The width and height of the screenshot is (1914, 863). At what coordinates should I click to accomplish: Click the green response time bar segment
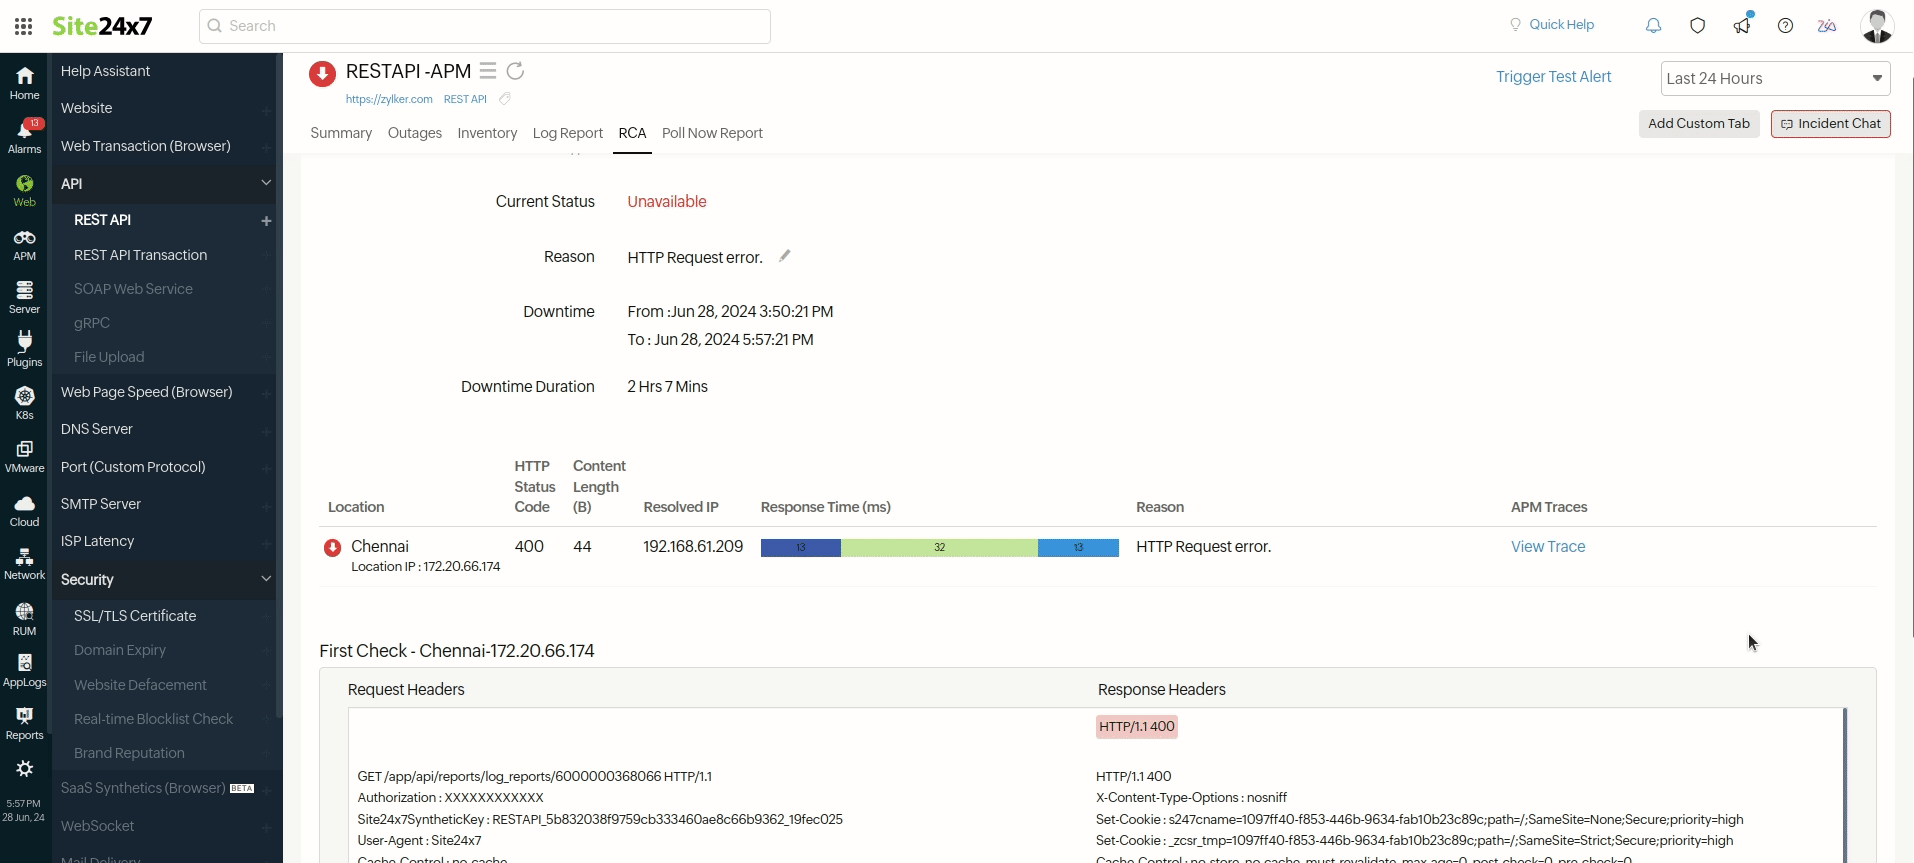938,548
